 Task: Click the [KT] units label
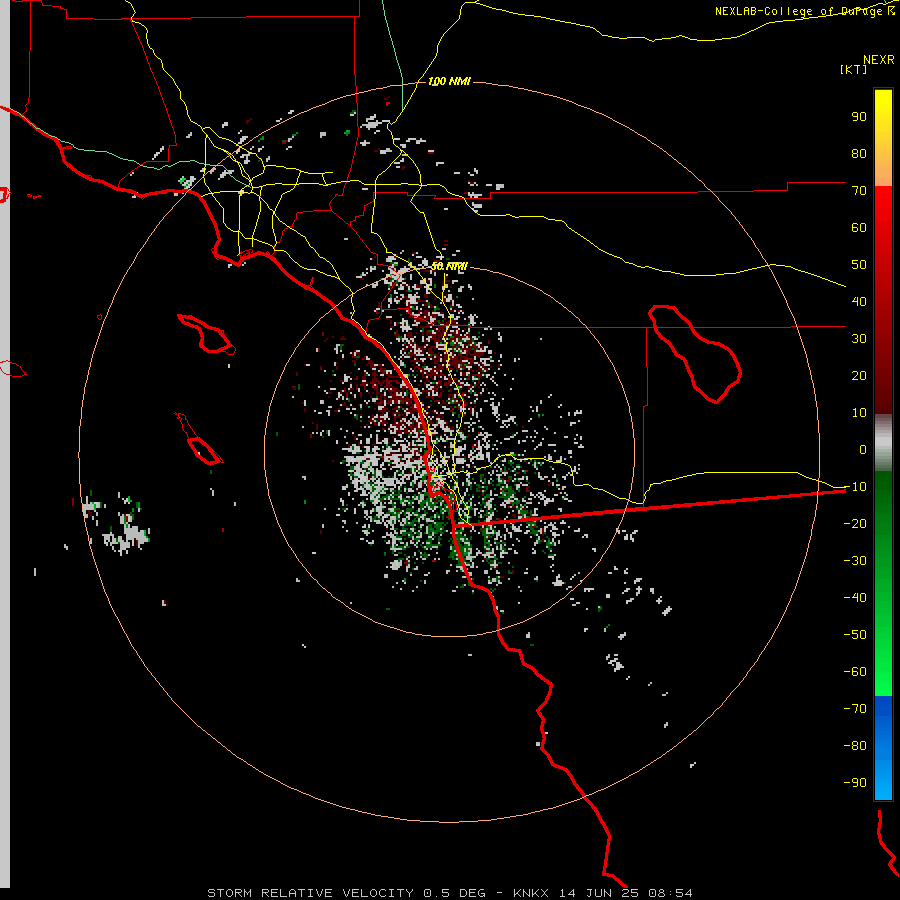(x=854, y=69)
